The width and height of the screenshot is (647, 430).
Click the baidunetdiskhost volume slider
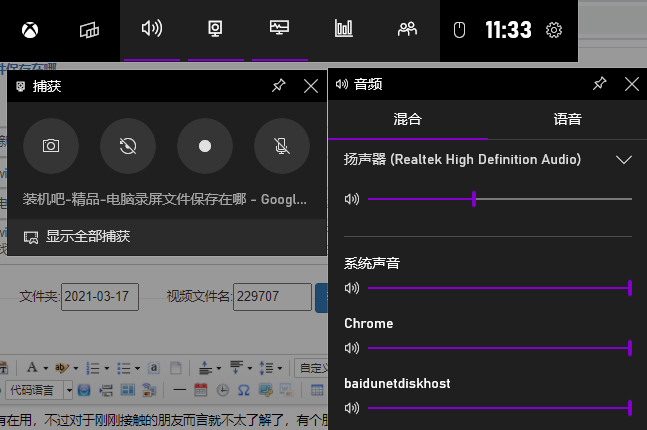(498, 408)
